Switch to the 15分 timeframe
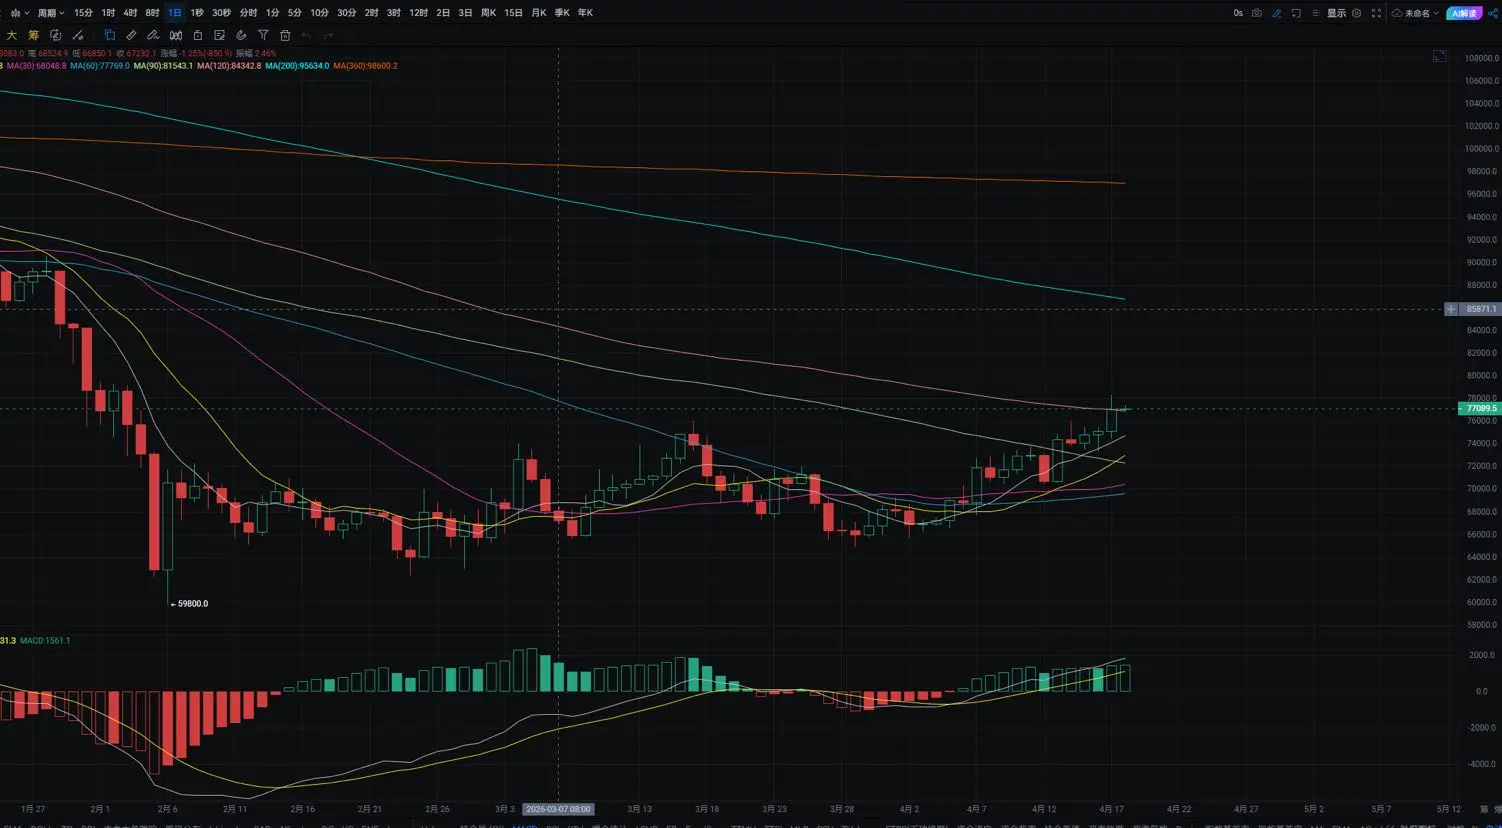 click(x=83, y=13)
